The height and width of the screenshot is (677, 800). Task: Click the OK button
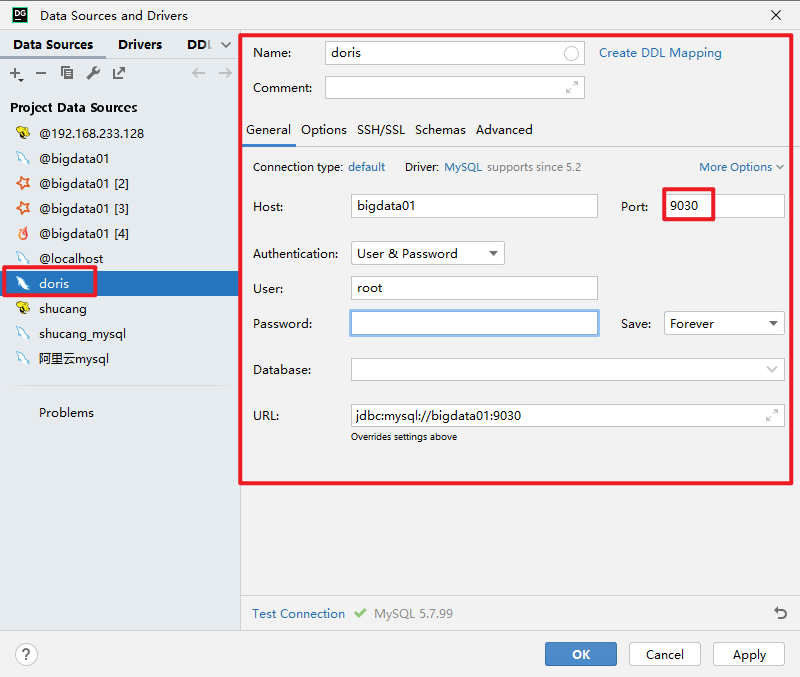coord(581,654)
